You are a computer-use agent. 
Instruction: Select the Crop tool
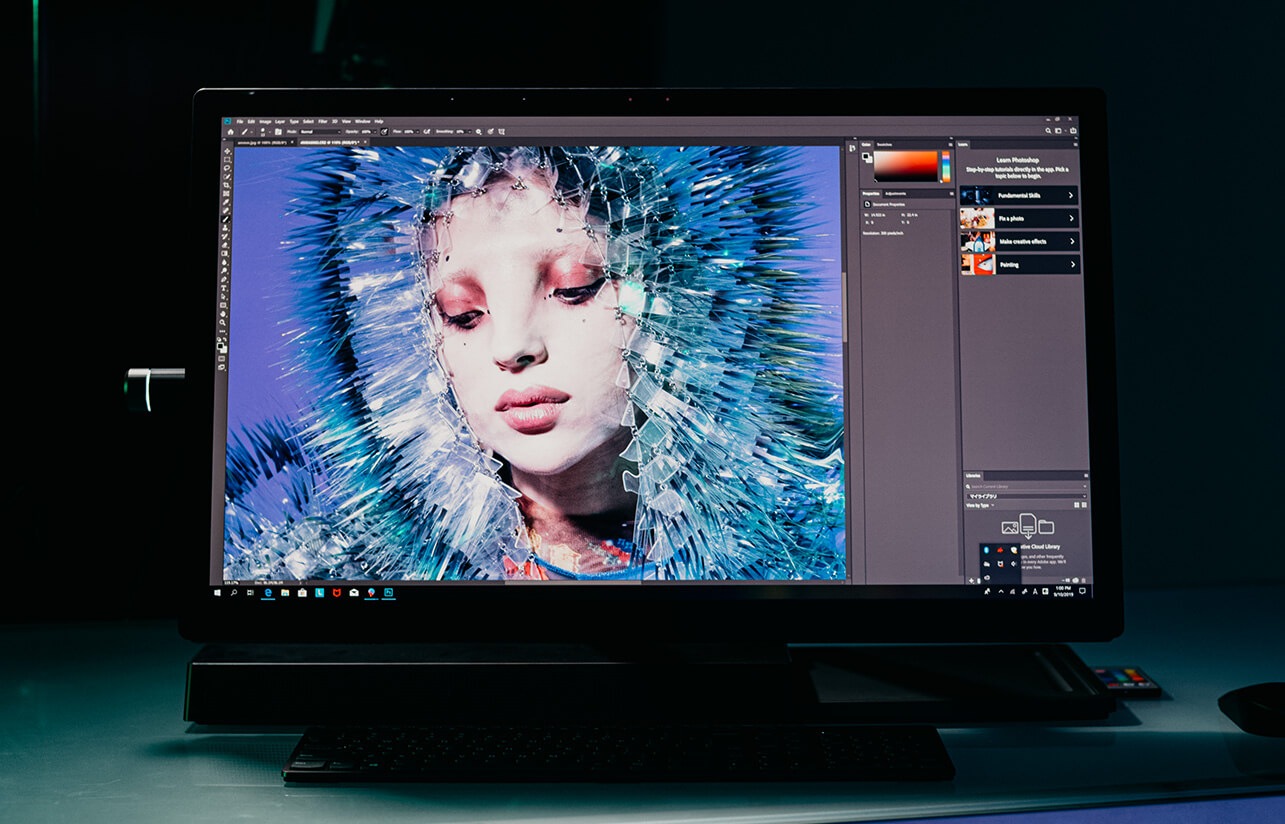(226, 183)
